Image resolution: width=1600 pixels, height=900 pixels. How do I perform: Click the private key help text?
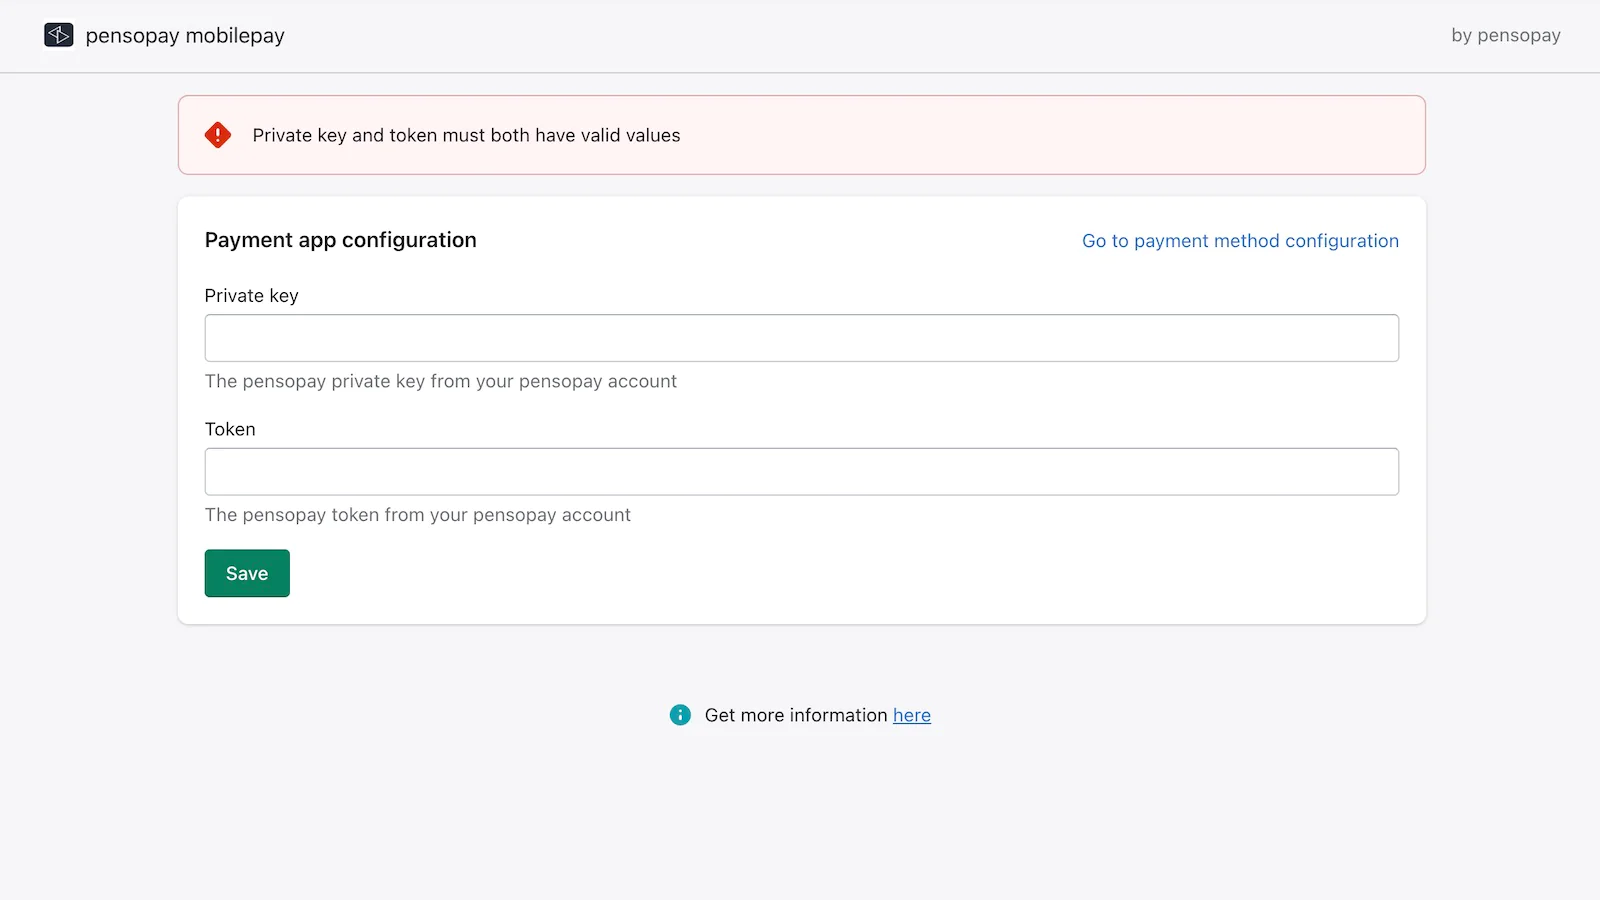tap(441, 381)
